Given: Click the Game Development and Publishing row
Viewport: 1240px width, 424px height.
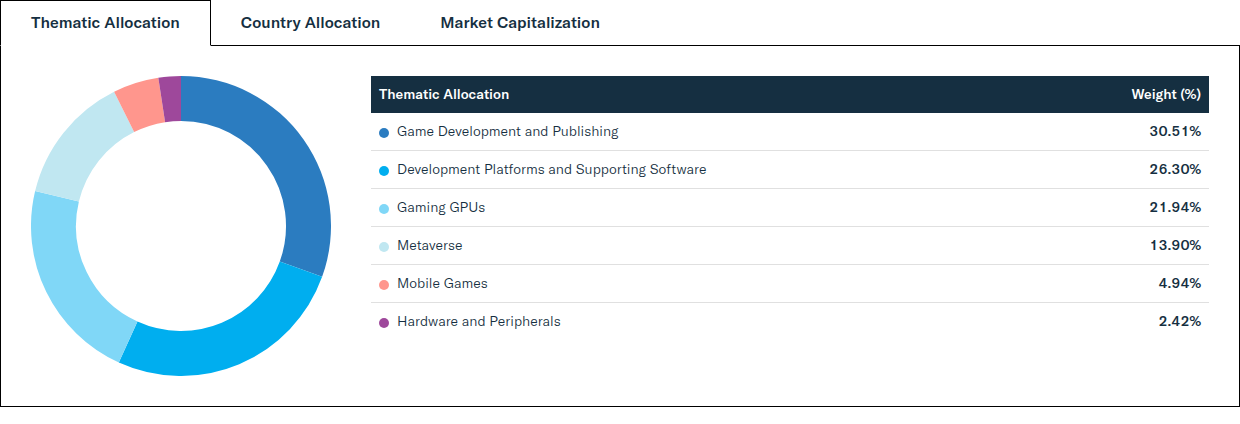Looking at the screenshot, I should pos(790,132).
